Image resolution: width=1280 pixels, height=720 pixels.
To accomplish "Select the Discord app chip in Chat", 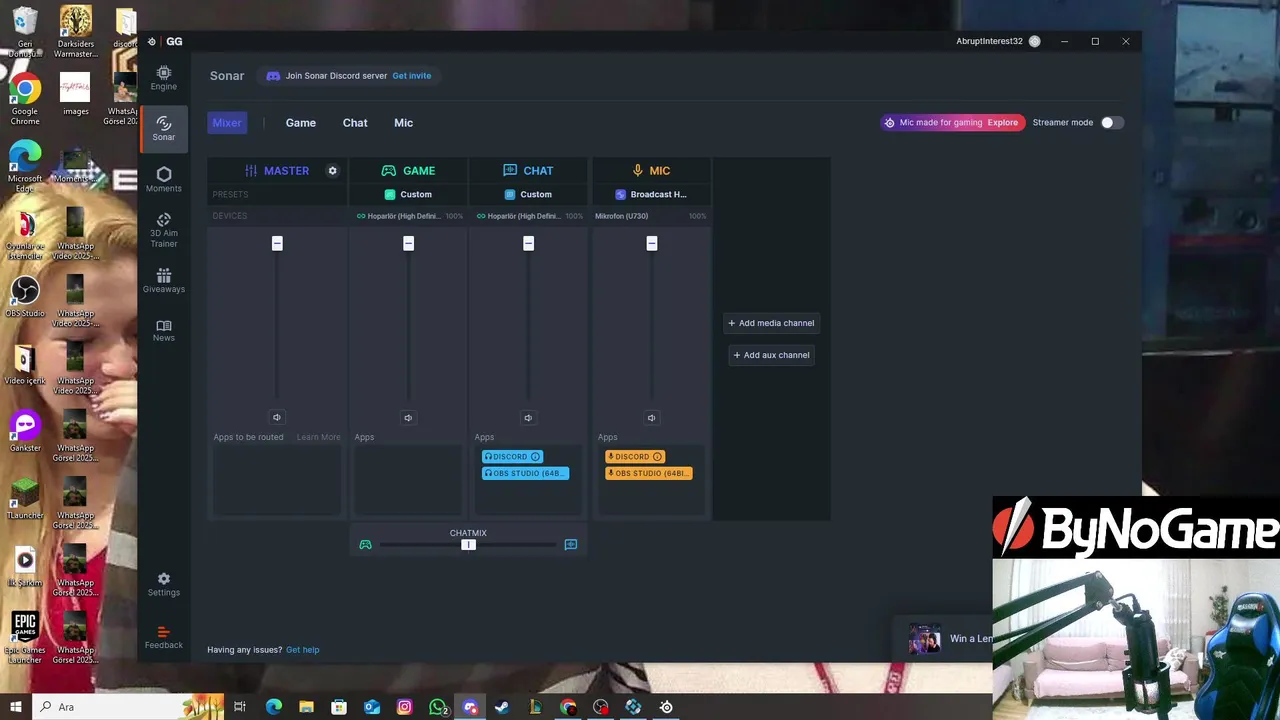I will 512,457.
